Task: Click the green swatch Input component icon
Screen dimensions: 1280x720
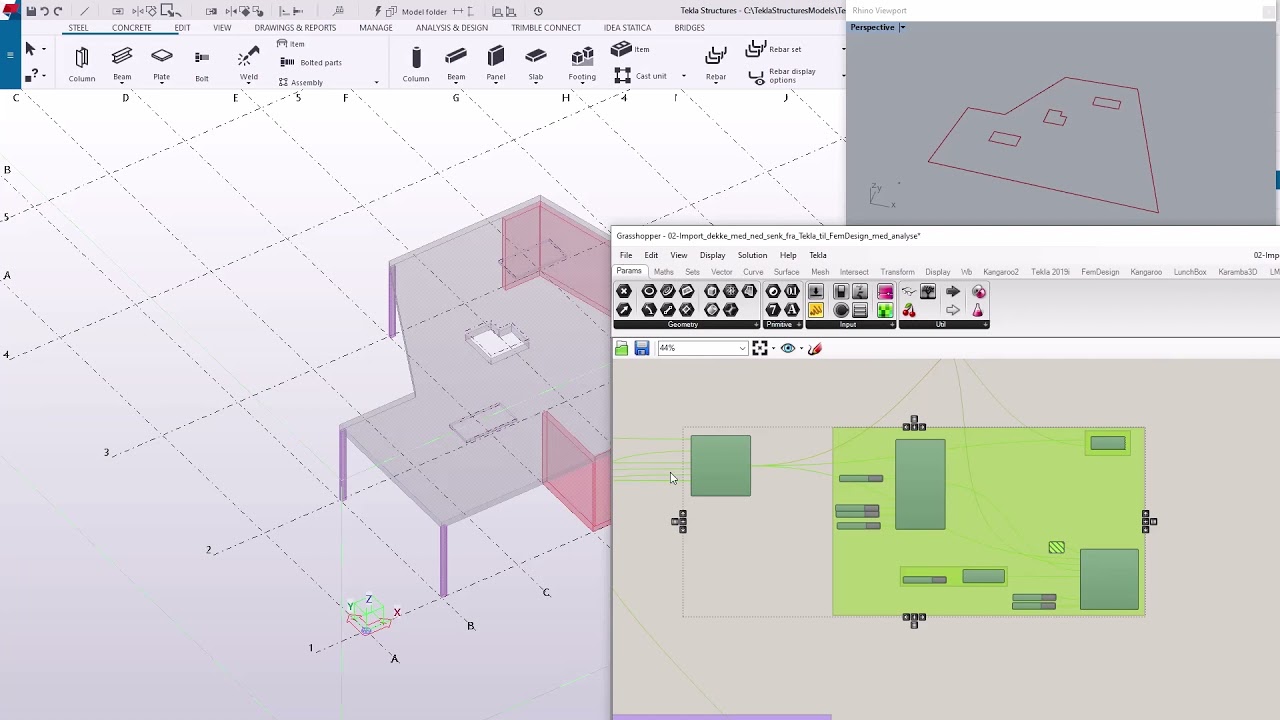Action: (885, 310)
